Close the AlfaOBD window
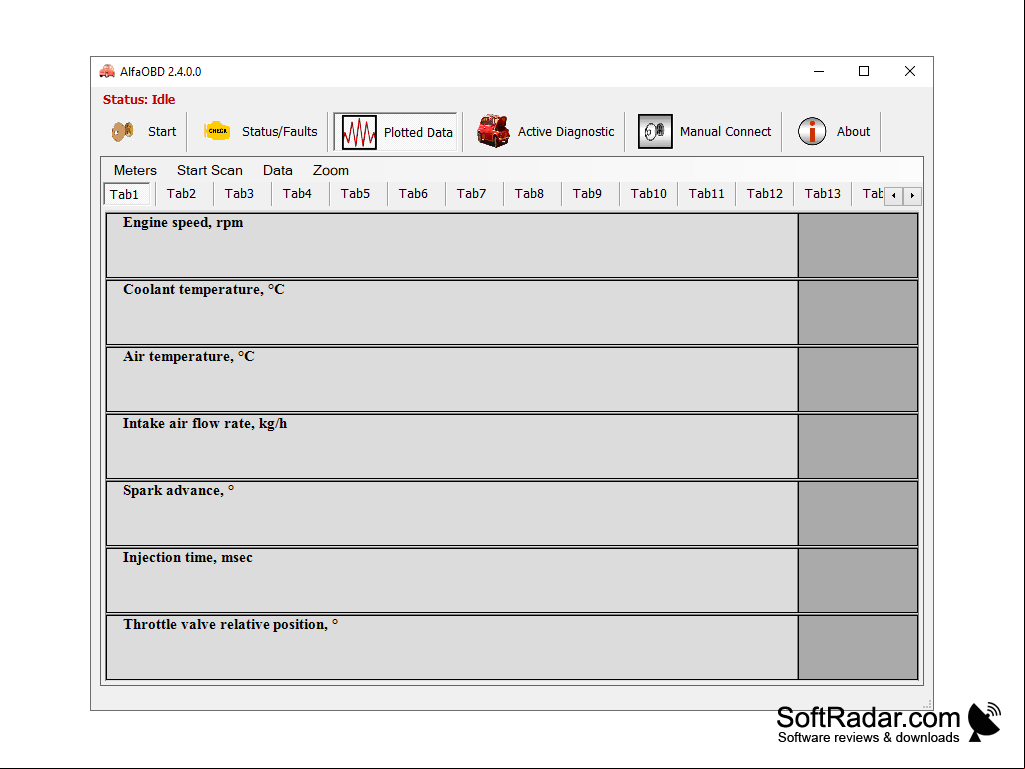Screen dimensions: 1025x769 pyautogui.click(x=909, y=71)
